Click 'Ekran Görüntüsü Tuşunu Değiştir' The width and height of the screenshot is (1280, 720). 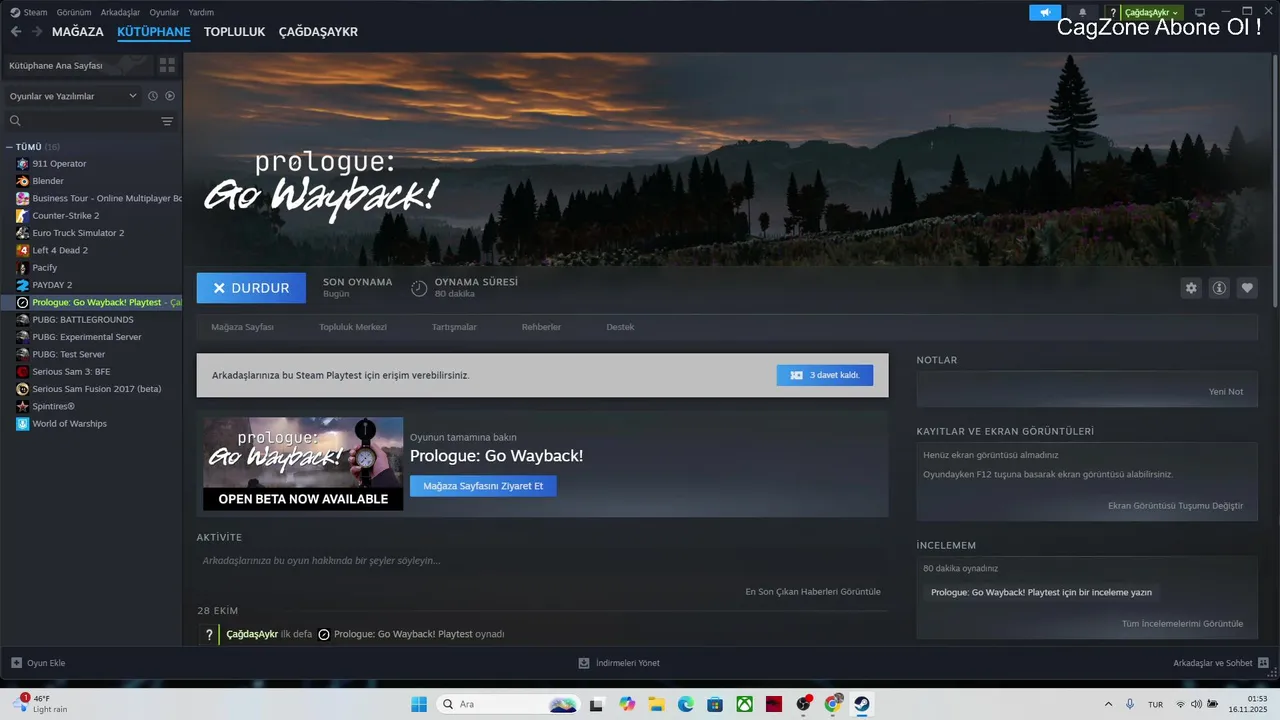(x=1175, y=506)
